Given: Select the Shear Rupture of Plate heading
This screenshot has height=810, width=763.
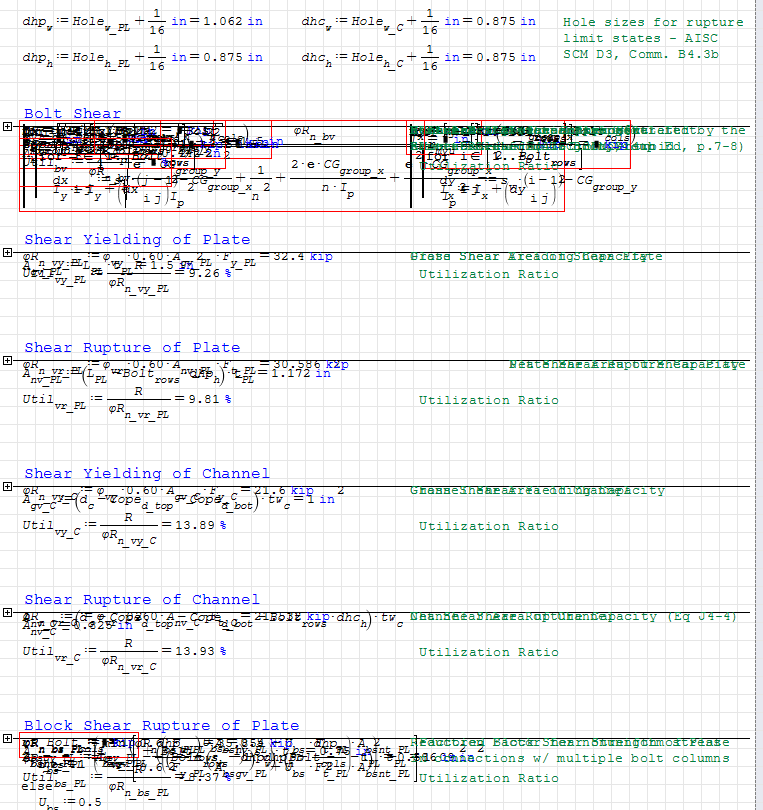Looking at the screenshot, I should [x=132, y=348].
